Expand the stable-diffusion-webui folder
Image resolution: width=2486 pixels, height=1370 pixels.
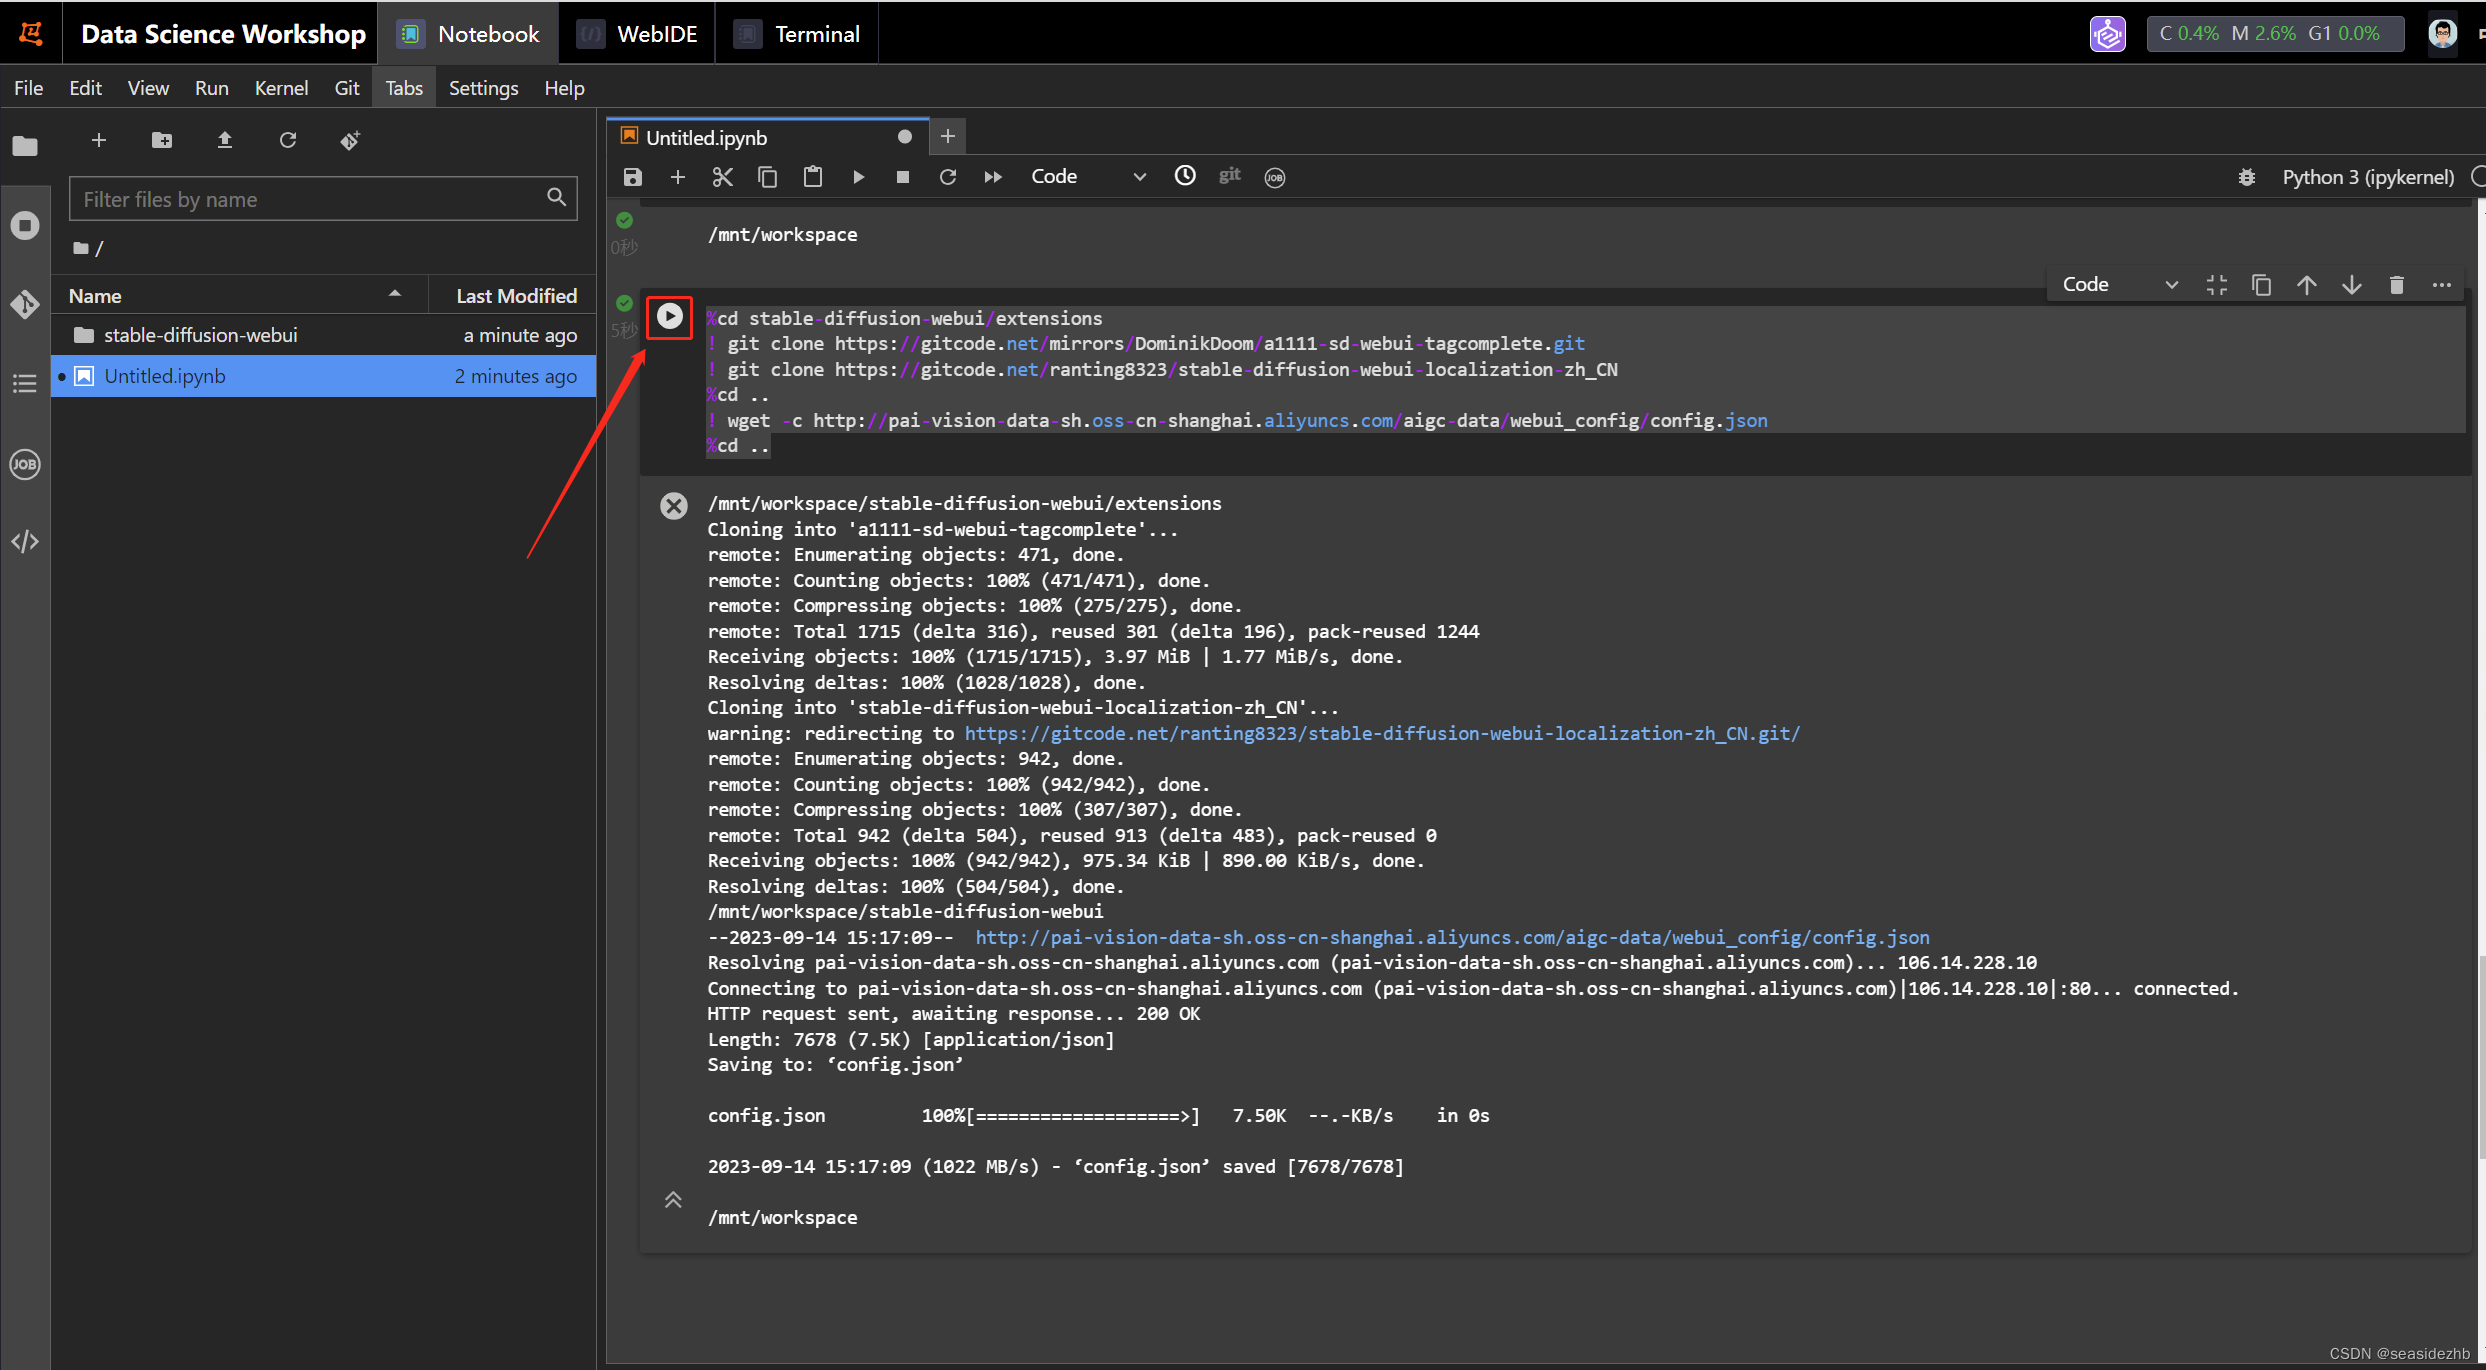(x=202, y=334)
